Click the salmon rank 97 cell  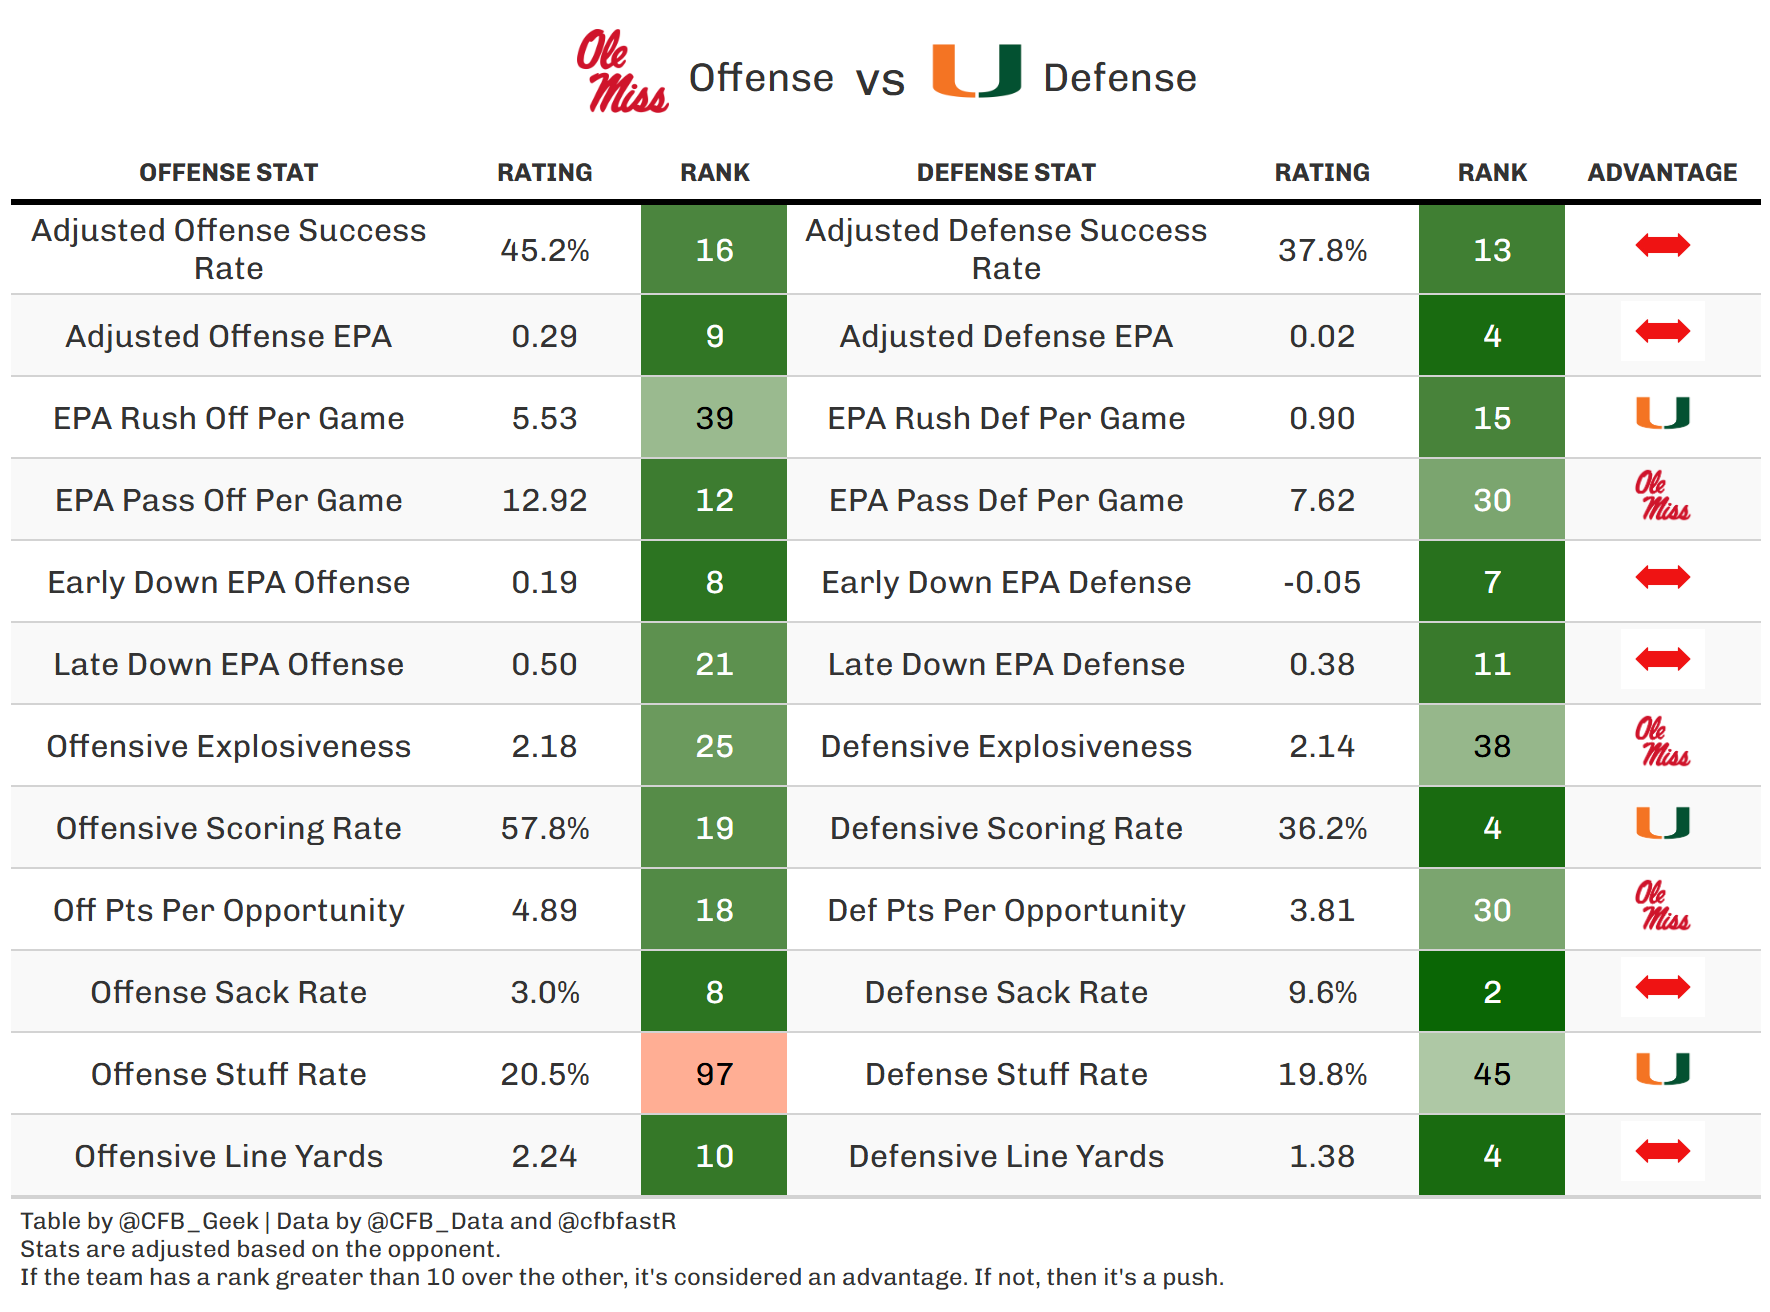714,1074
